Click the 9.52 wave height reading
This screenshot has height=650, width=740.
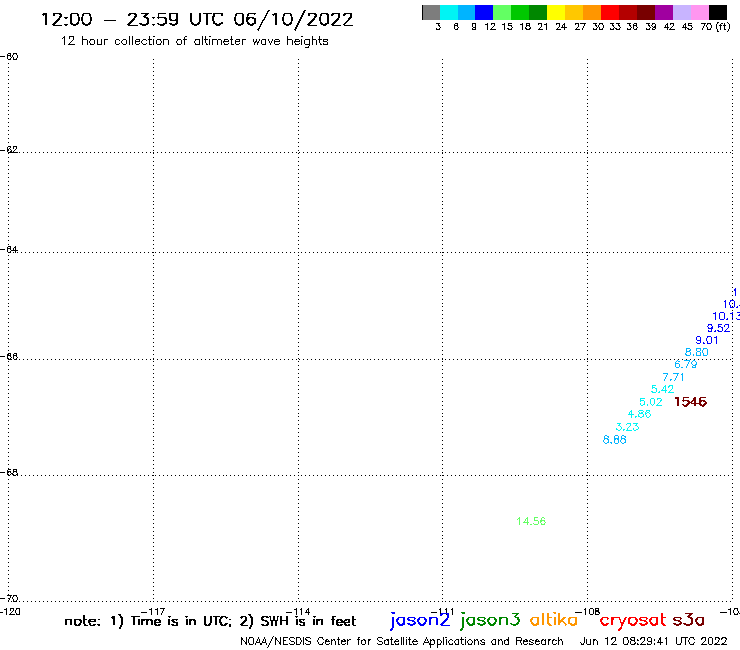click(x=718, y=328)
